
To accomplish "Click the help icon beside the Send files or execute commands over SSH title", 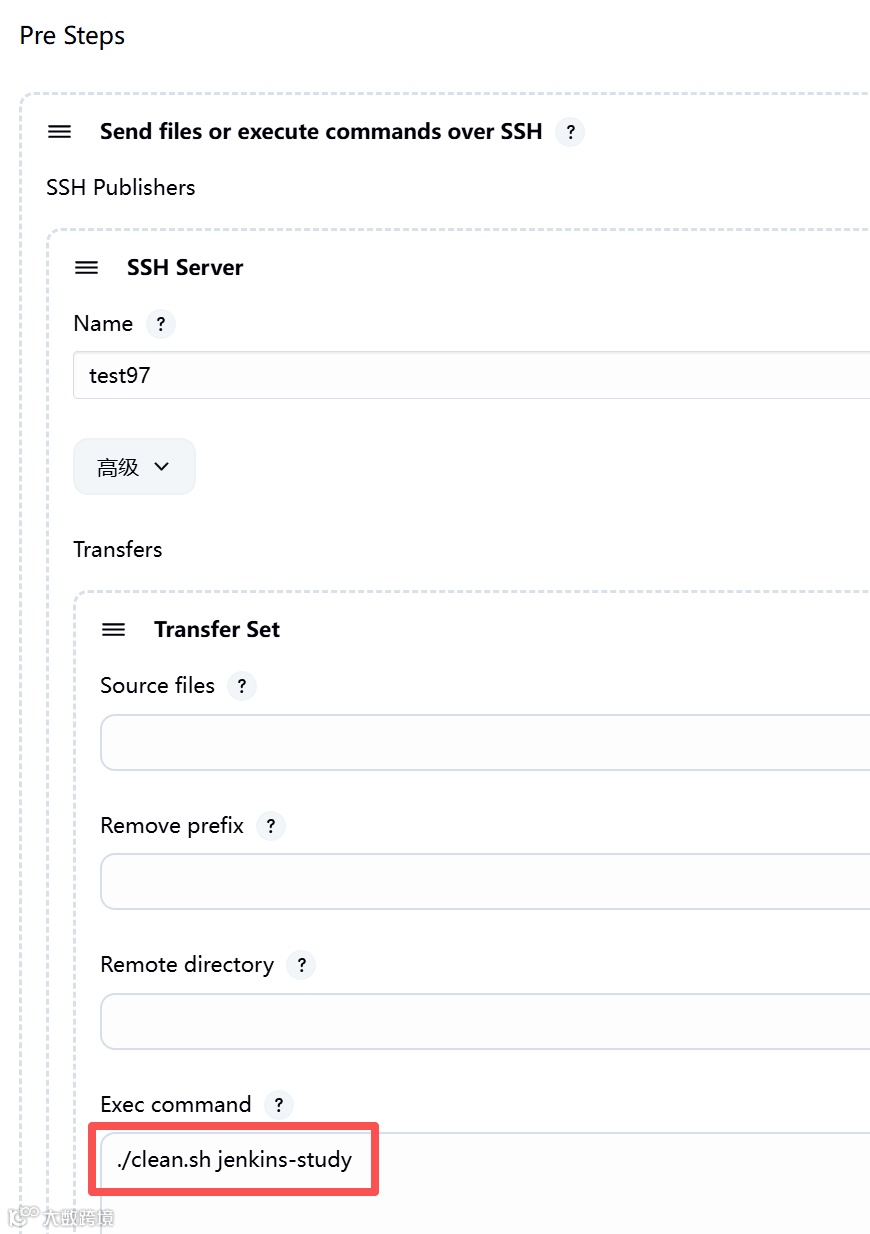I will pos(570,132).
